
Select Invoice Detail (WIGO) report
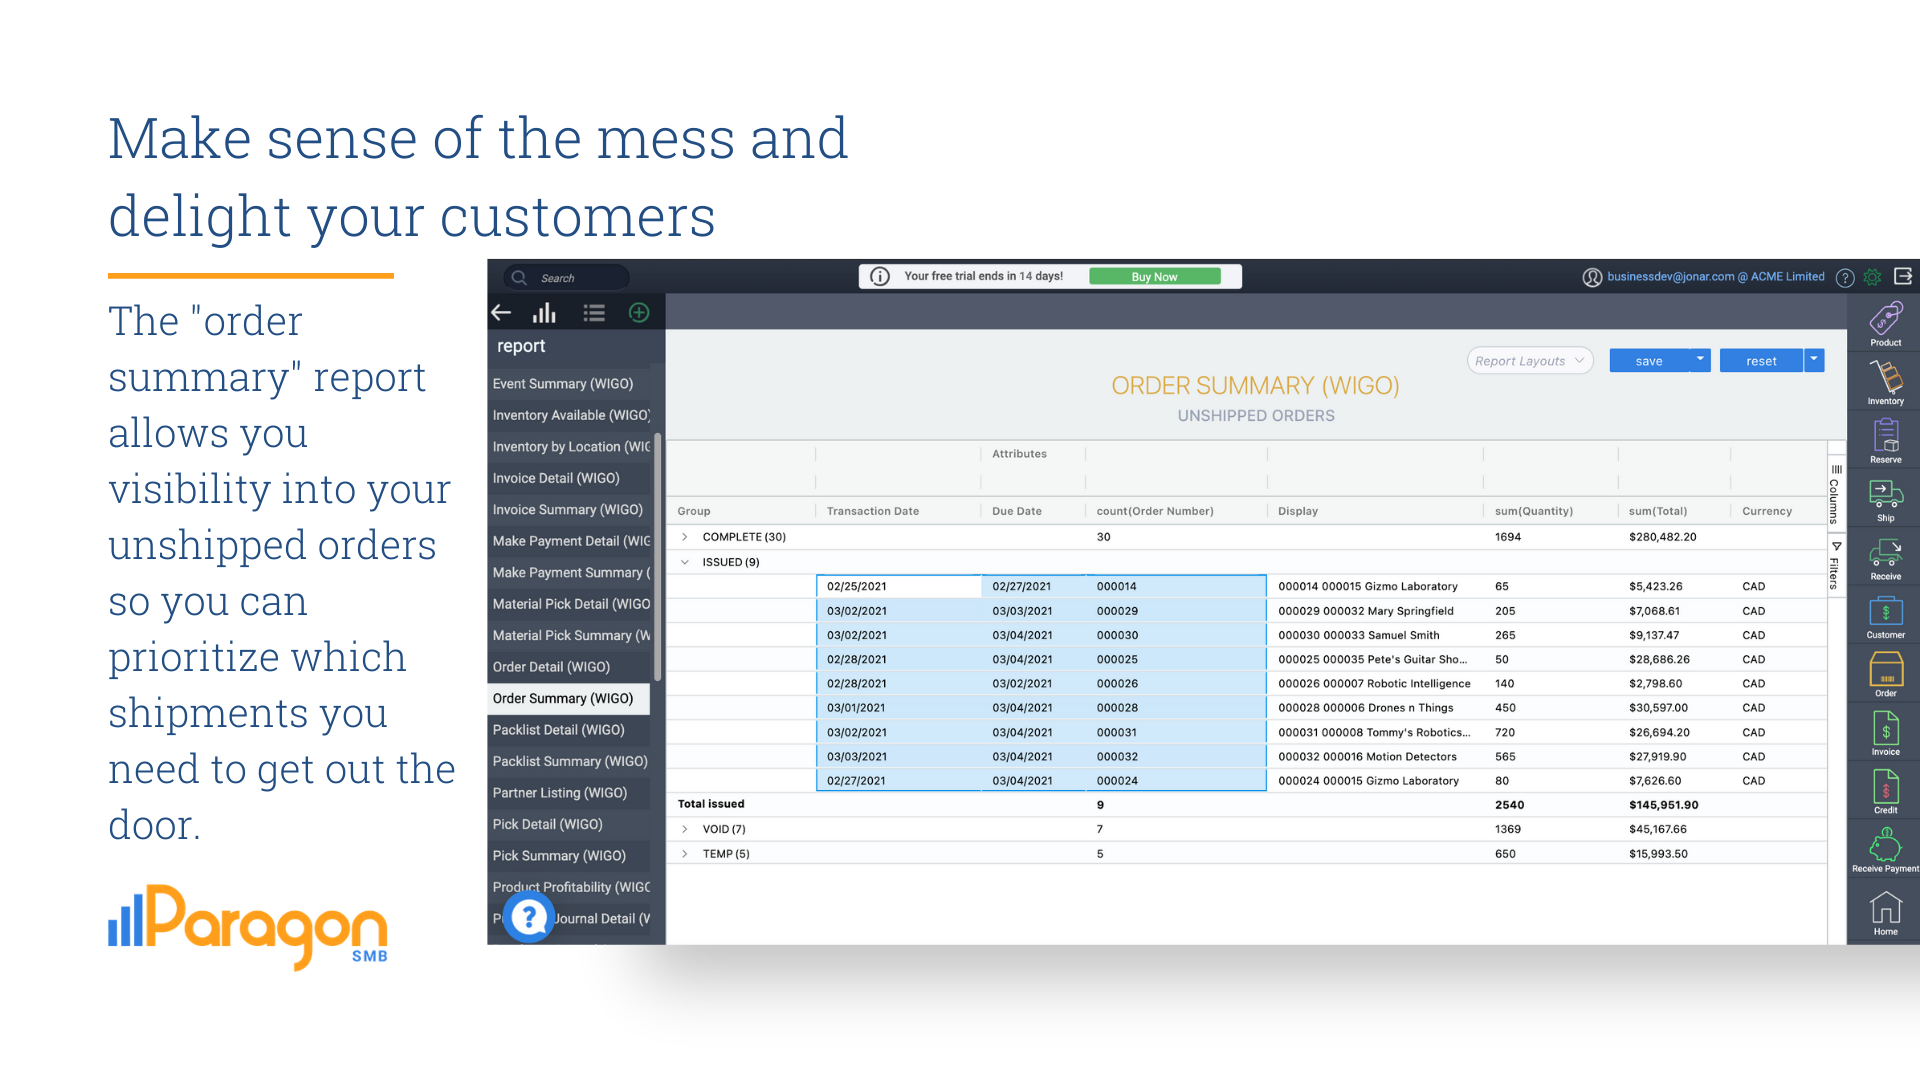click(x=569, y=478)
